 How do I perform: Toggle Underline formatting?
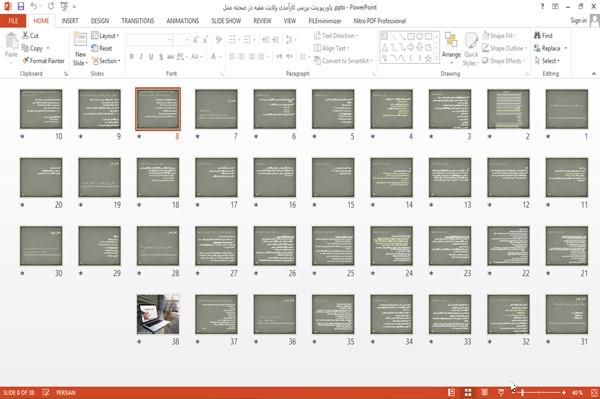click(x=151, y=57)
